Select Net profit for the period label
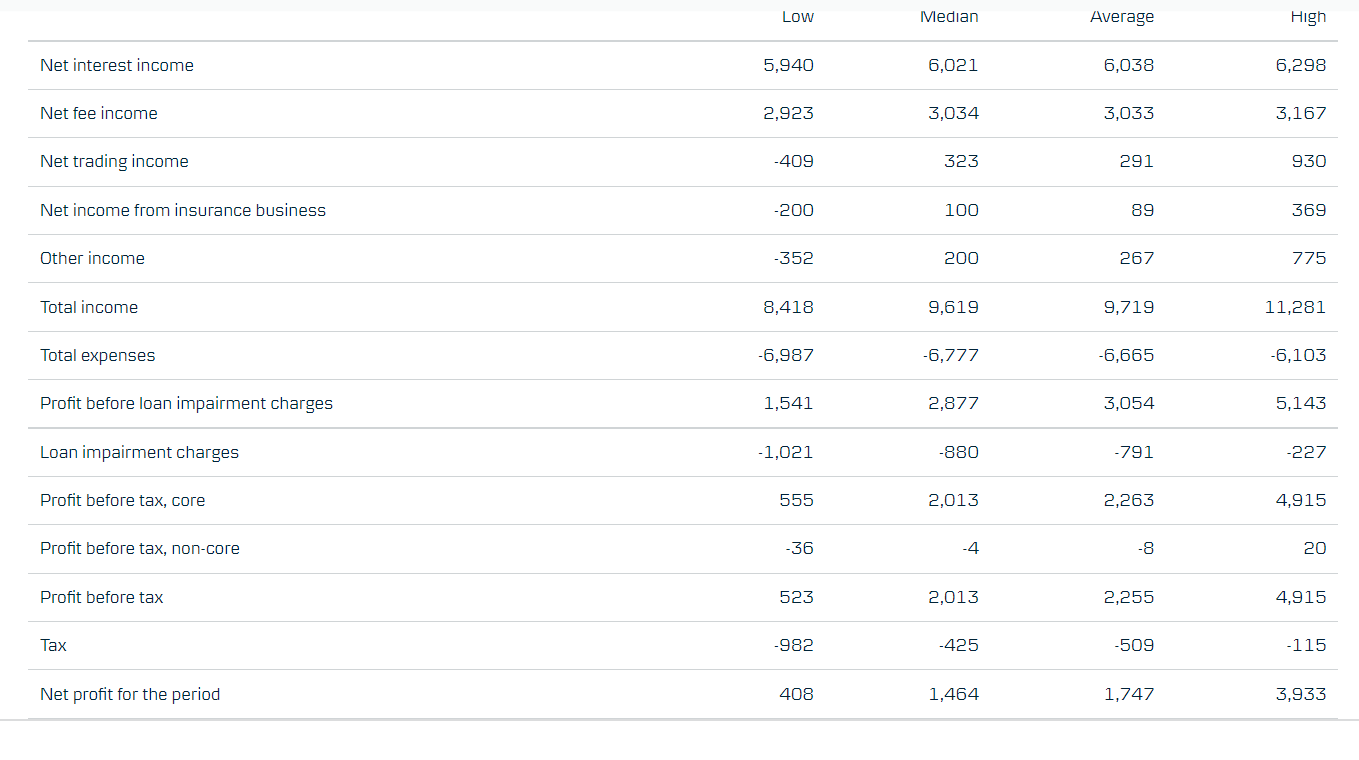 pos(130,694)
